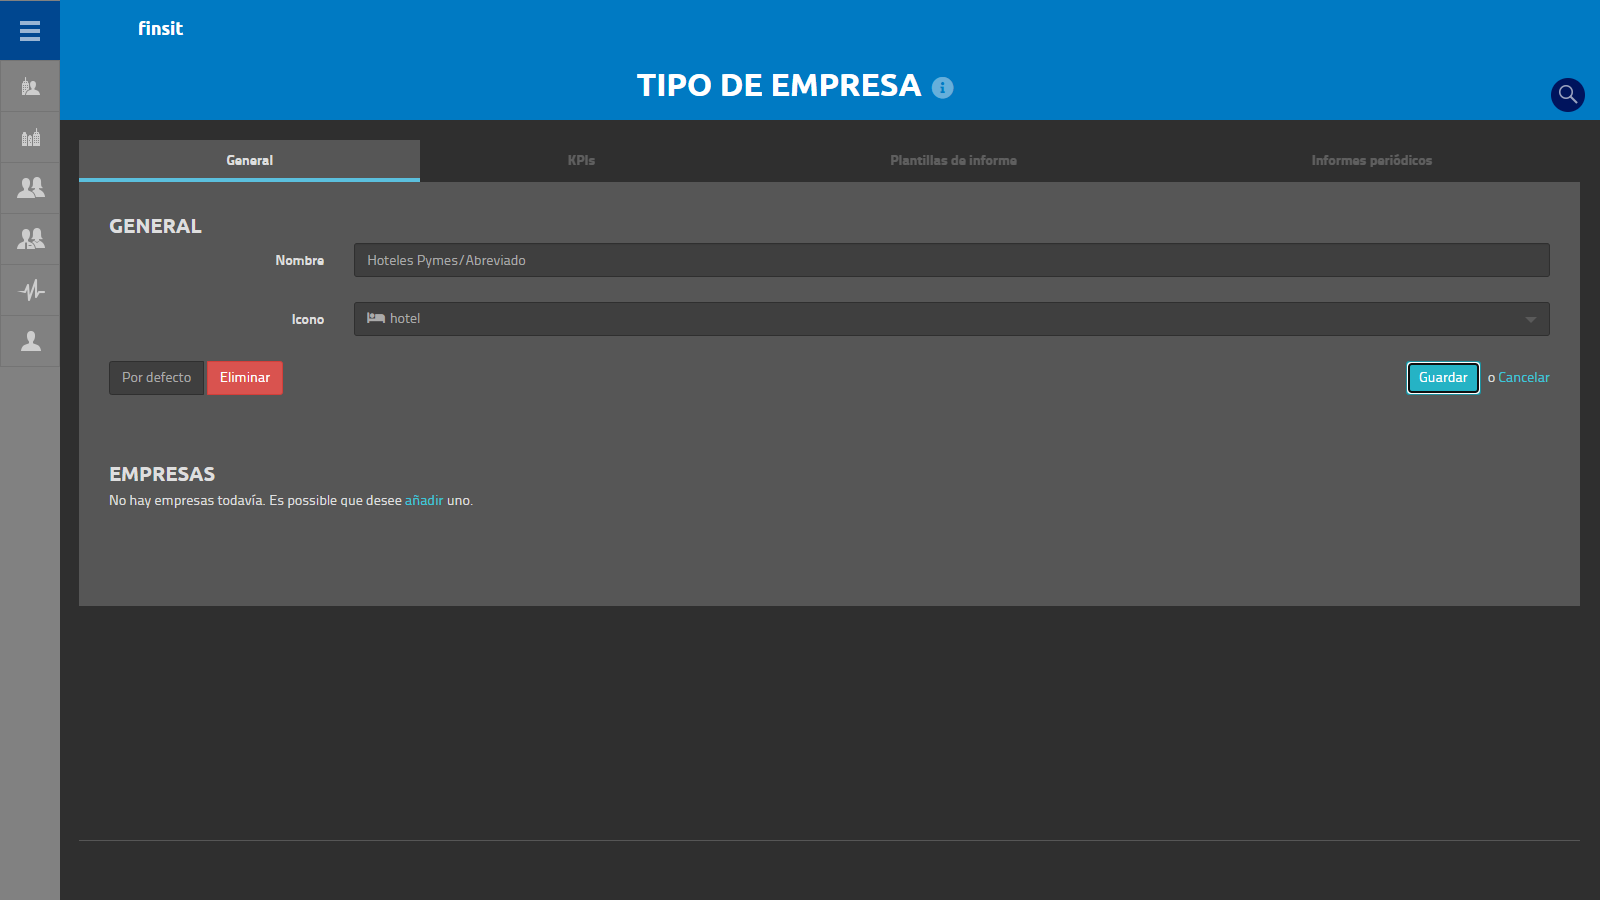The image size is (1600, 900).
Task: Click the Icono label
Action: pyautogui.click(x=307, y=319)
